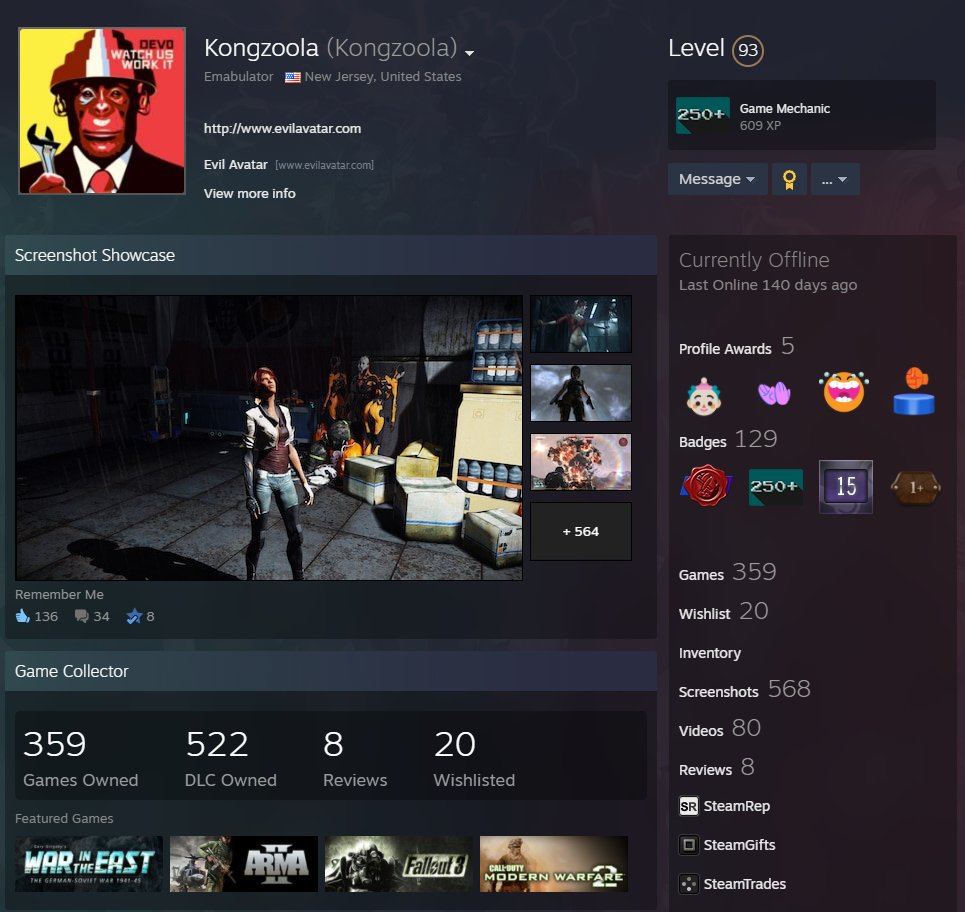
Task: Open the Modern Warfare 2 featured game
Action: pyautogui.click(x=554, y=864)
